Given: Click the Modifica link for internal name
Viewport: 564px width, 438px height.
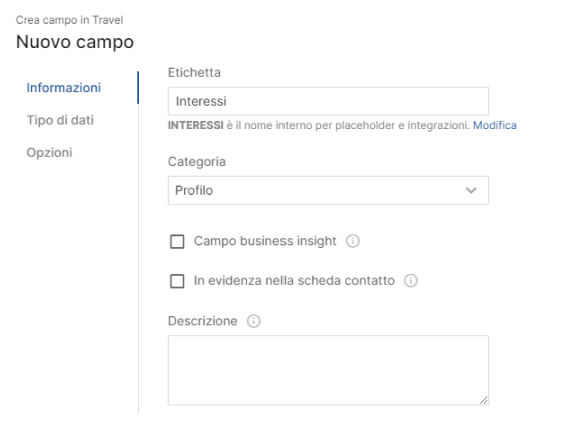Looking at the screenshot, I should coord(495,125).
